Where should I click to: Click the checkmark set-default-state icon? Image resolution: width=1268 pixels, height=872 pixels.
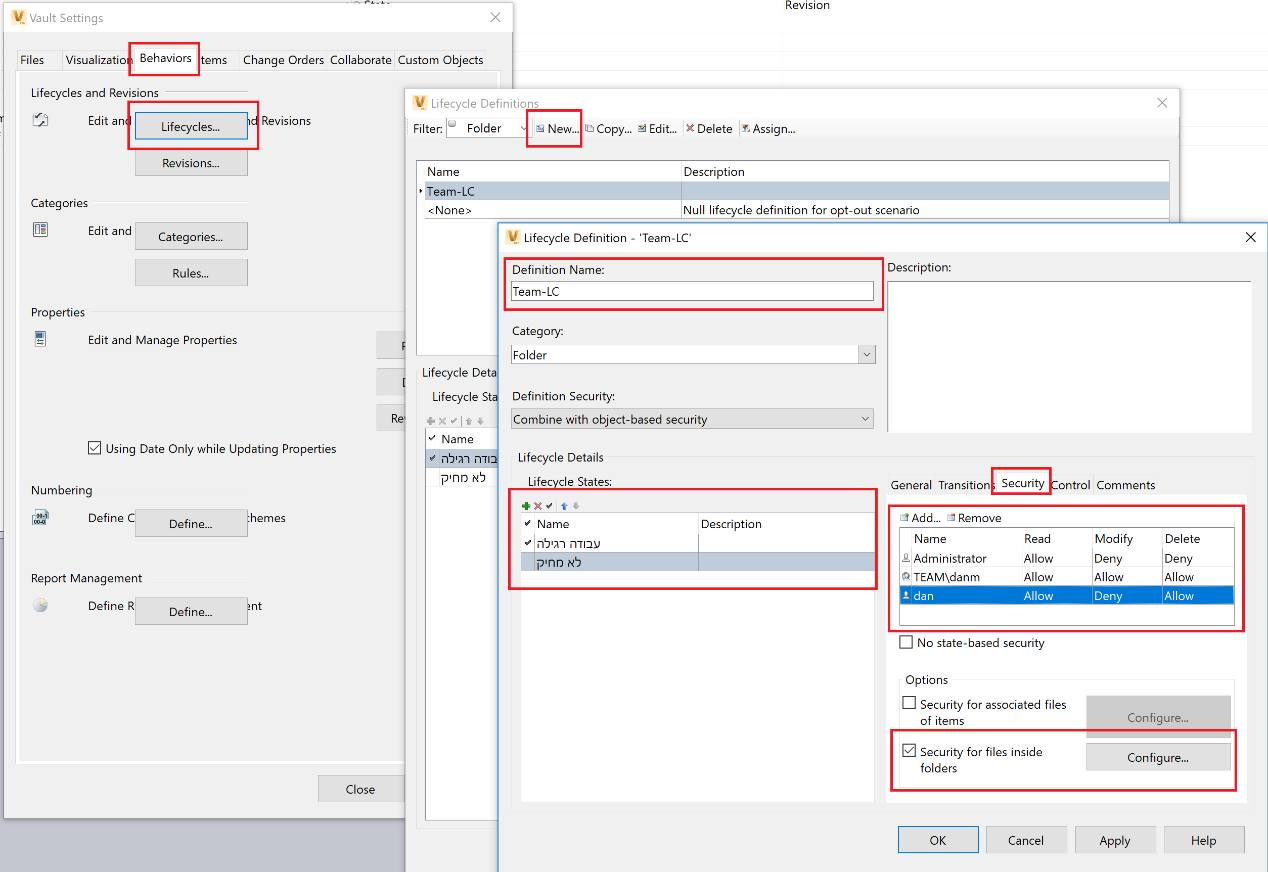[x=549, y=507]
